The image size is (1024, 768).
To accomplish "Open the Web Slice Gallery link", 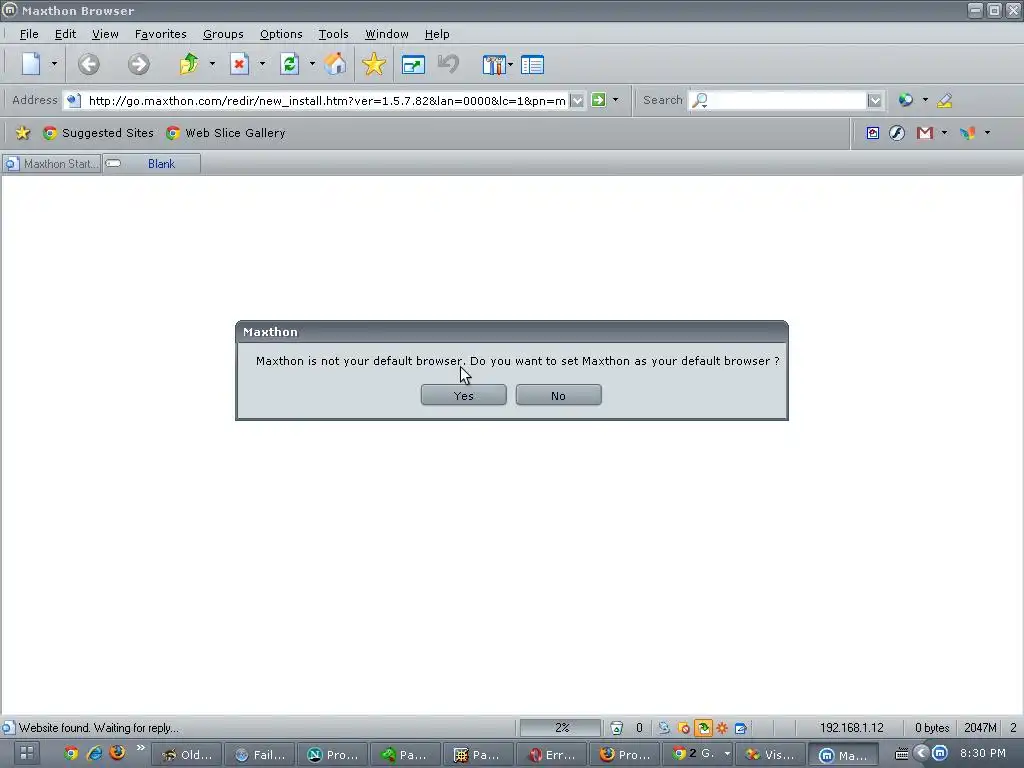I will (226, 133).
